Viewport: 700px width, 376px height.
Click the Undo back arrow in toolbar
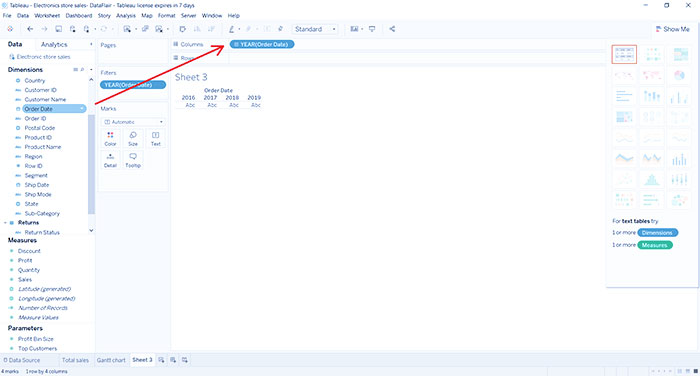[30, 29]
